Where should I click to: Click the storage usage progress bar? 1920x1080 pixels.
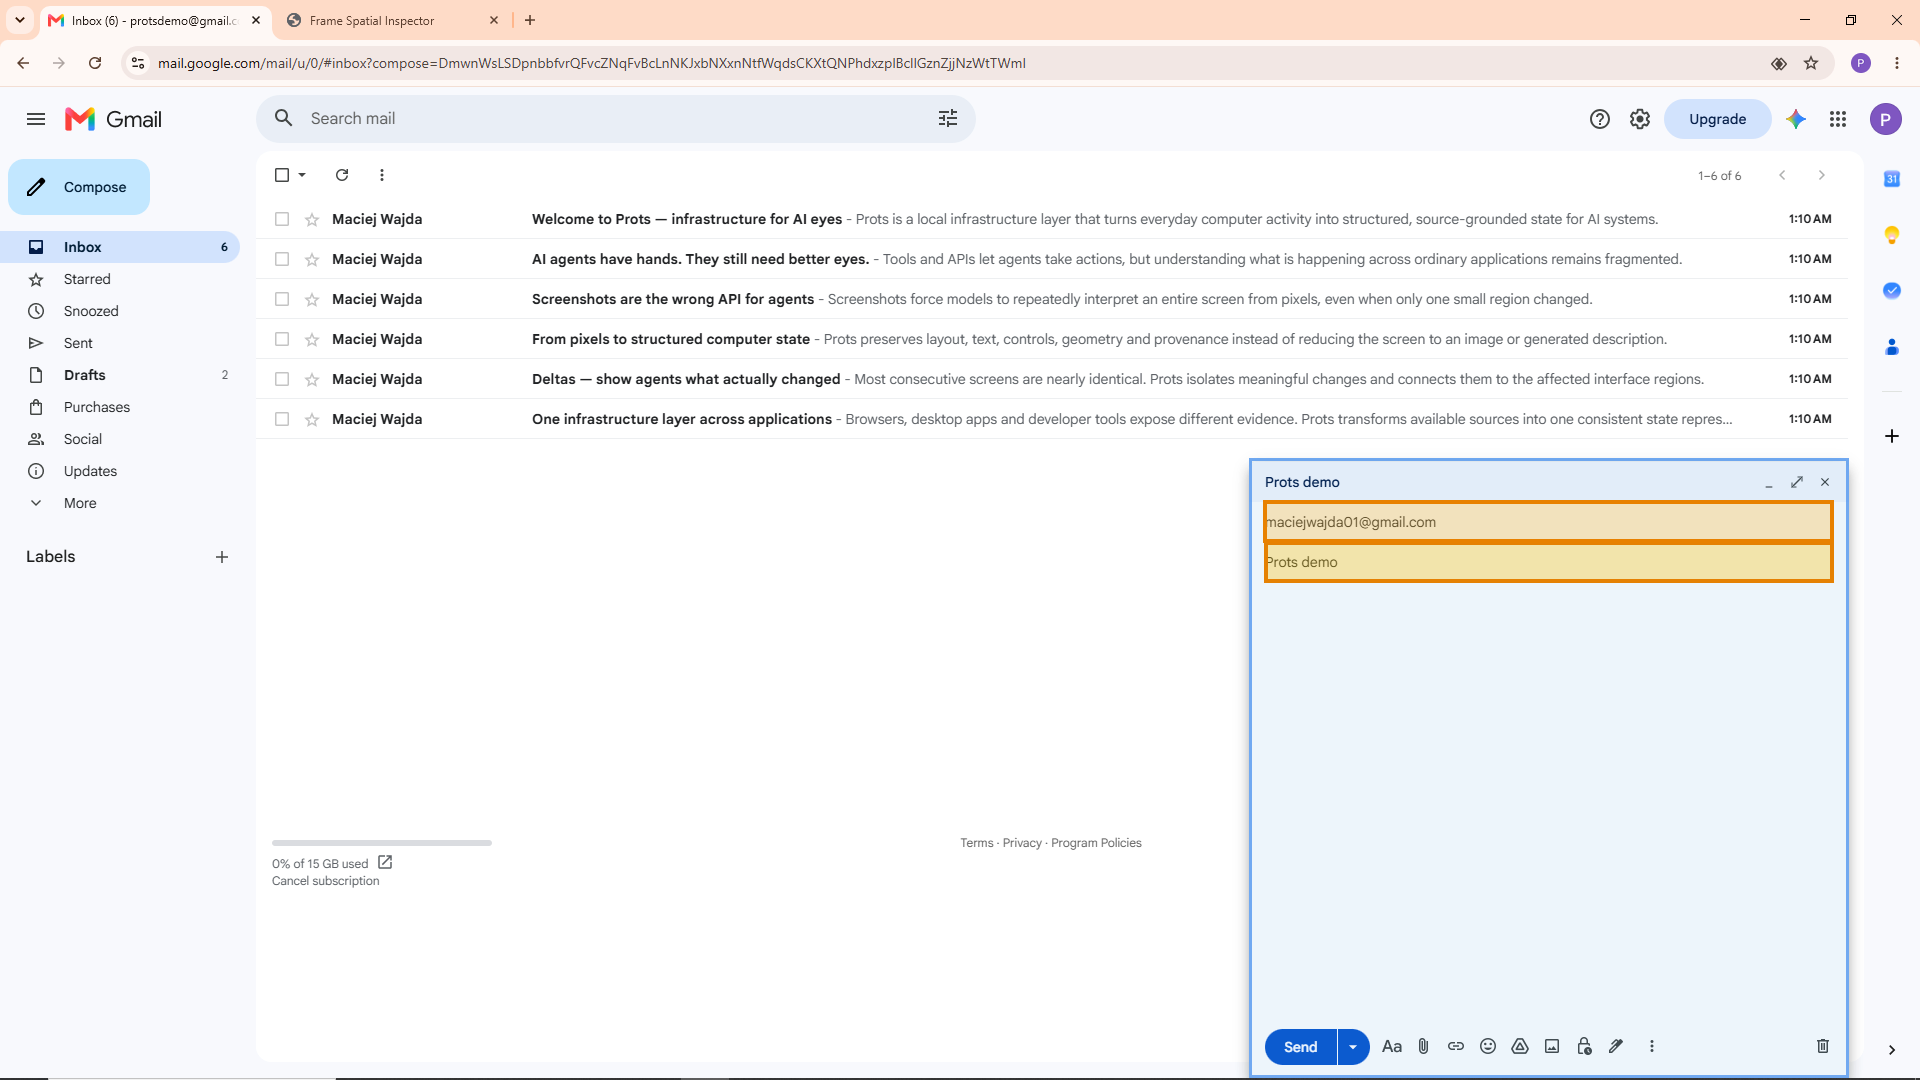pyautogui.click(x=382, y=843)
